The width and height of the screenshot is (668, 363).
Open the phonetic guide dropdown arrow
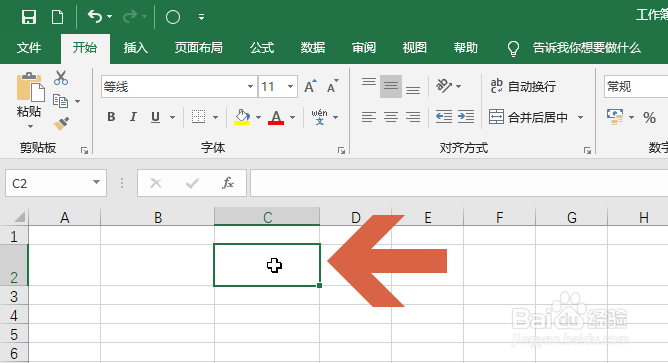(x=336, y=117)
